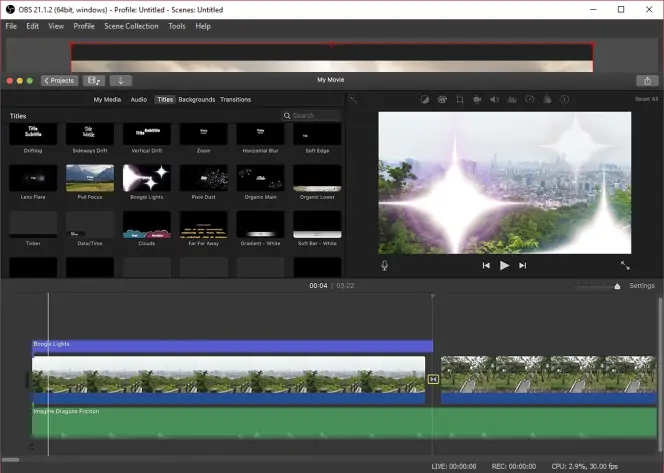Viewport: 664px width, 473px height.
Task: Select the Date/Time title thumbnail
Action: pos(90,224)
